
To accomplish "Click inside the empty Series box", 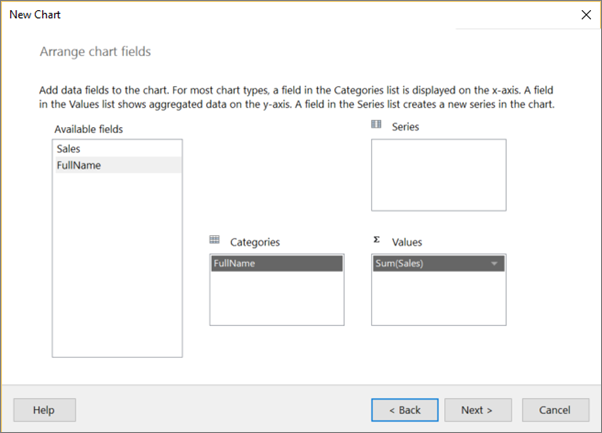I will click(438, 175).
